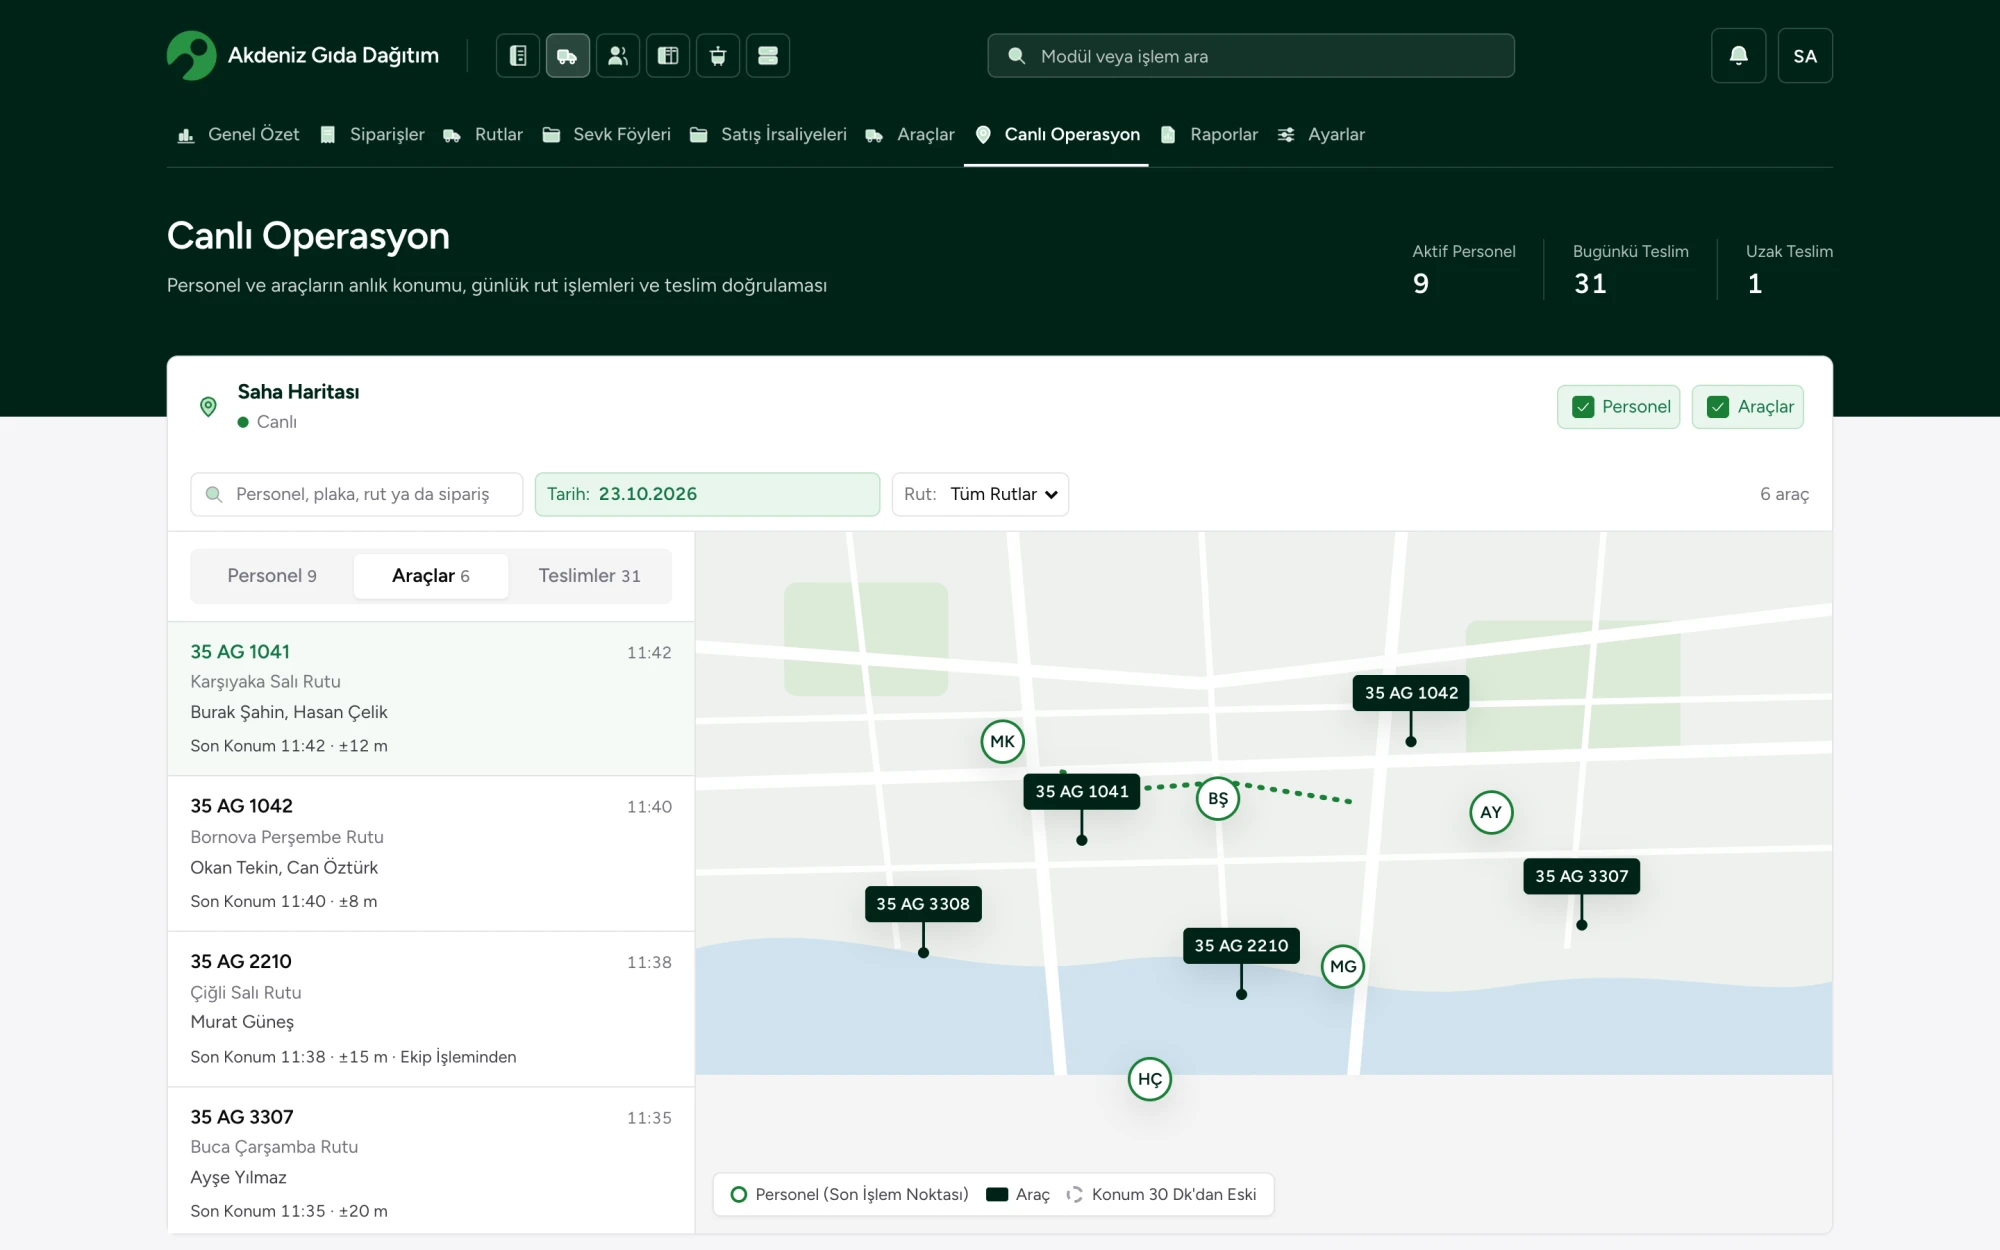The height and width of the screenshot is (1250, 2000).
Task: Open the table columns module icon
Action: [x=668, y=56]
